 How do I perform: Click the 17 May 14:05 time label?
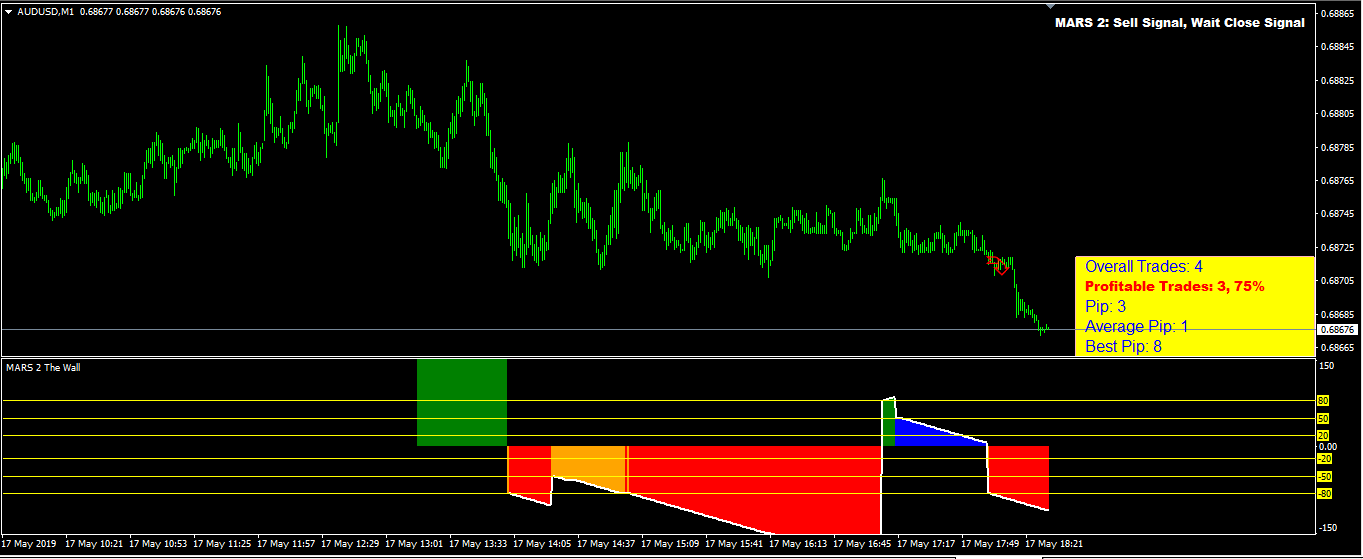click(x=542, y=544)
